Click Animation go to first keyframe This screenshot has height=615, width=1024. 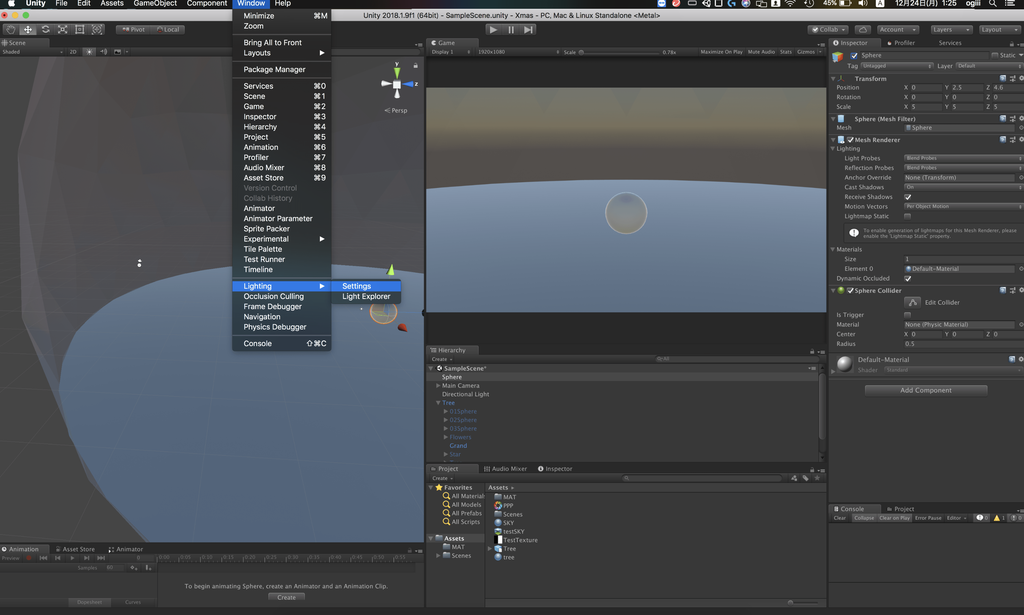tap(43, 558)
